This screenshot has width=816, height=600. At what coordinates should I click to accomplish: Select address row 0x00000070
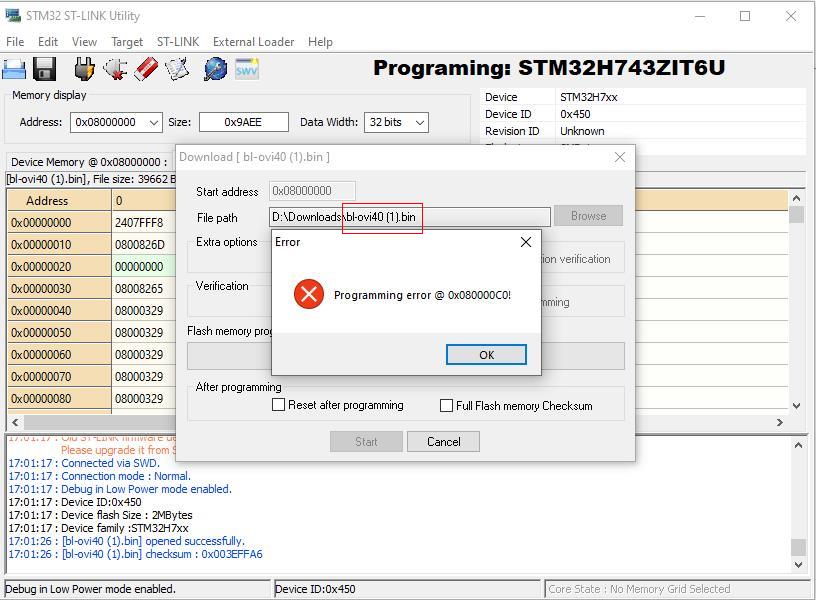(x=59, y=376)
